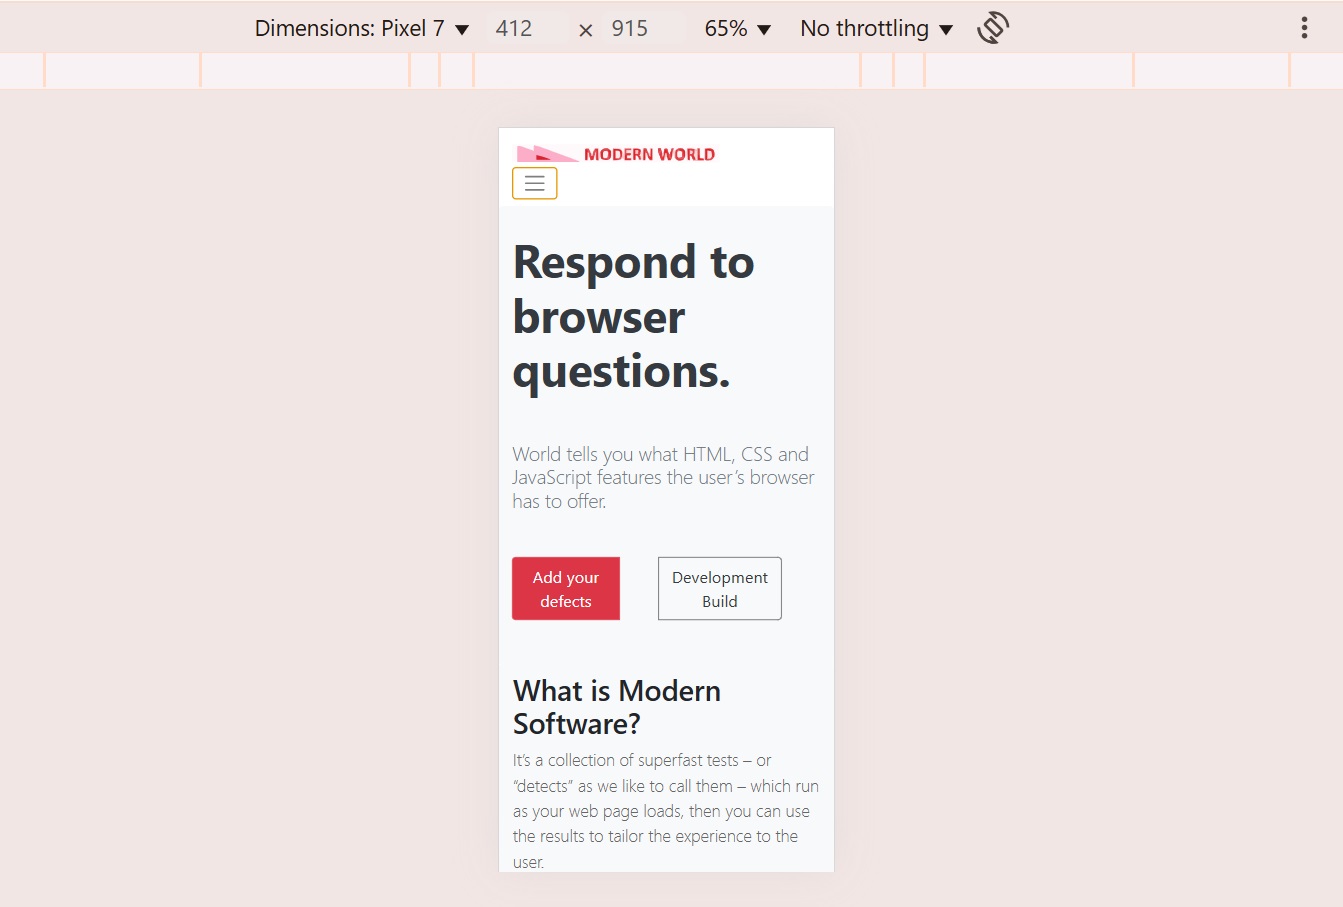This screenshot has height=907, width=1343.
Task: Click the rotate device orientation icon
Action: point(992,28)
